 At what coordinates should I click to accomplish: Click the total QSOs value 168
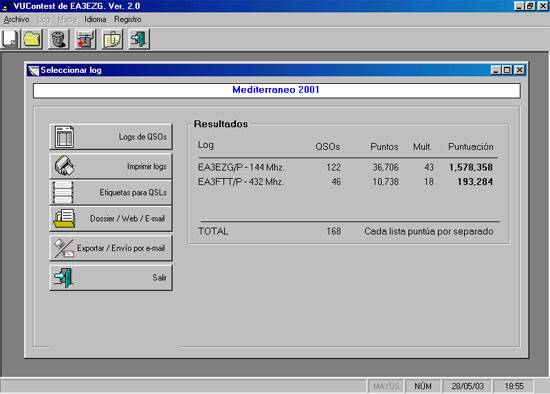tap(334, 231)
